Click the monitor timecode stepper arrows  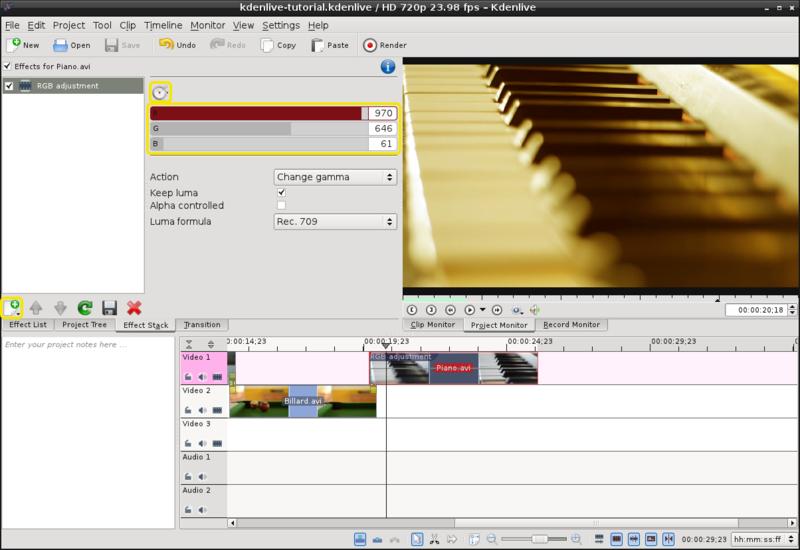pyautogui.click(x=792, y=310)
